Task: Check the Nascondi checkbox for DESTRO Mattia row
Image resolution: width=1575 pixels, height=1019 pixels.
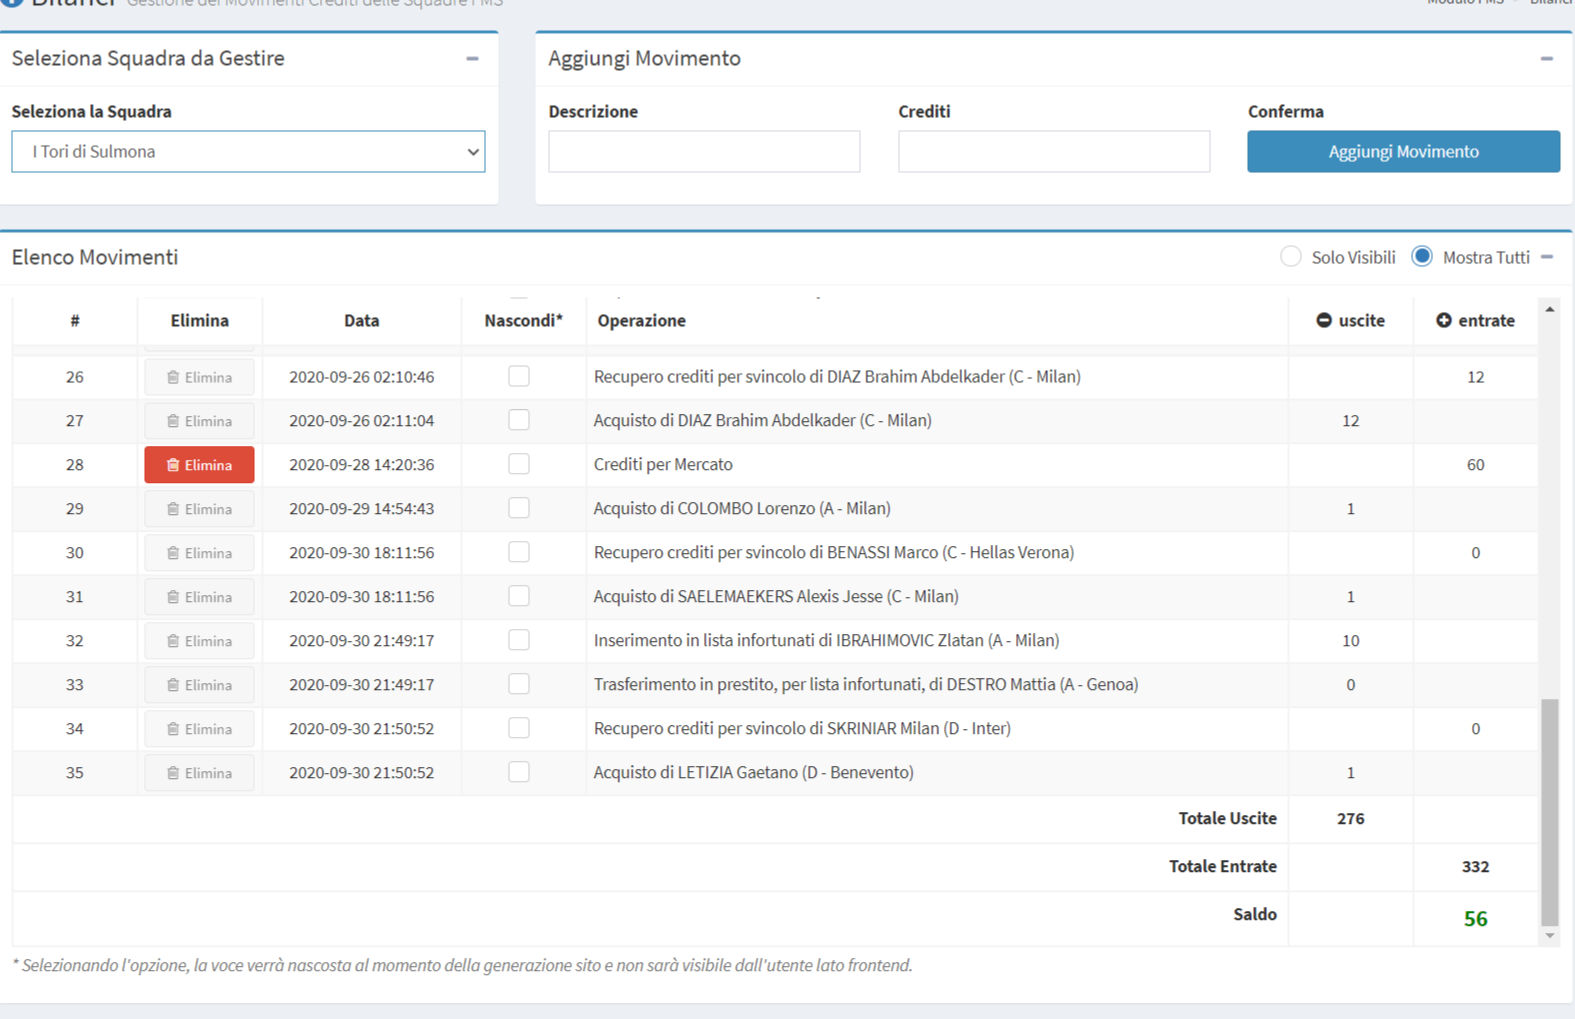Action: pyautogui.click(x=519, y=684)
